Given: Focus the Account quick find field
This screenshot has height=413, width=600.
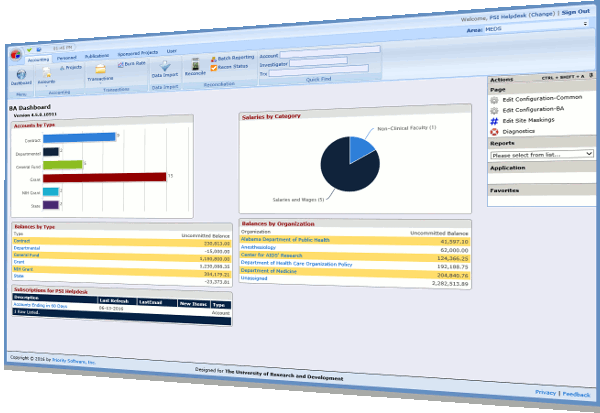Looking at the screenshot, I should coord(330,52).
